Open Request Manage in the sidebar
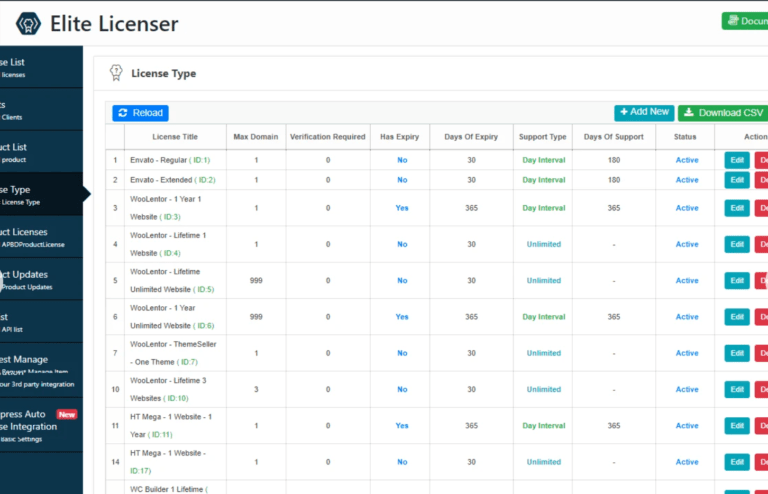The width and height of the screenshot is (768, 494). (41, 370)
